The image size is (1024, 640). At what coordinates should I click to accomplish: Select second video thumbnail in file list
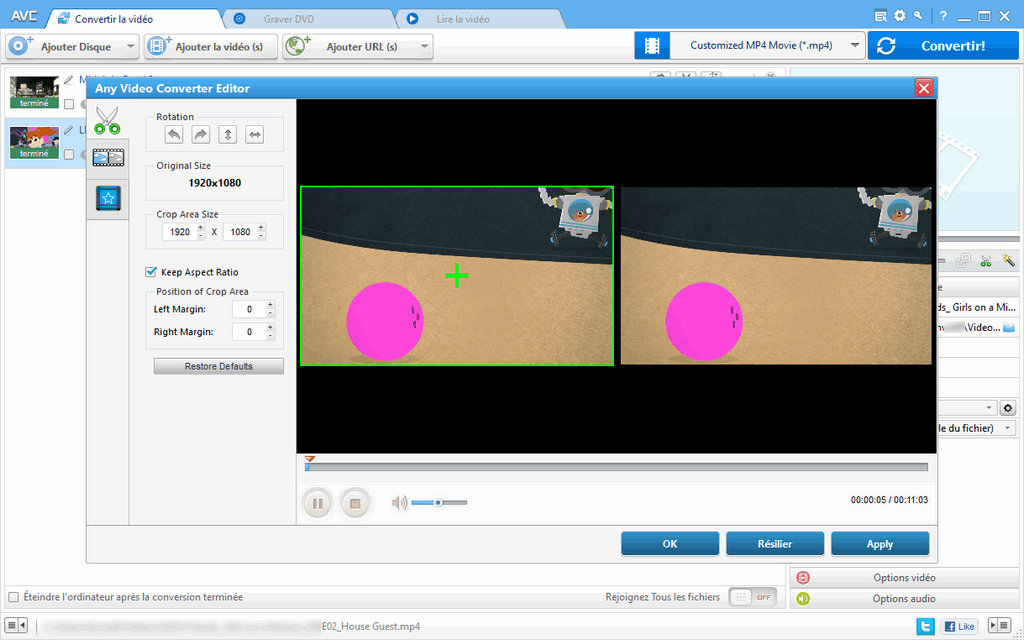[x=34, y=144]
